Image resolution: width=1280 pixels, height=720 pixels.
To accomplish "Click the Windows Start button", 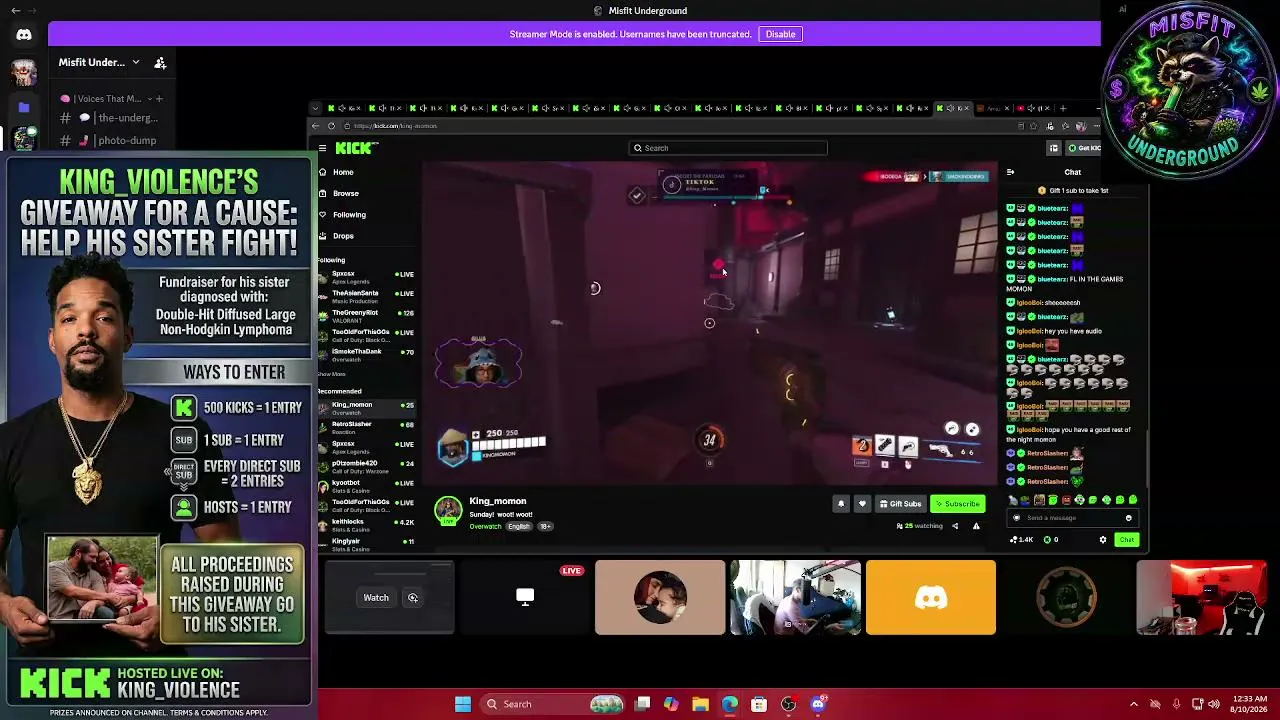I will (463, 704).
